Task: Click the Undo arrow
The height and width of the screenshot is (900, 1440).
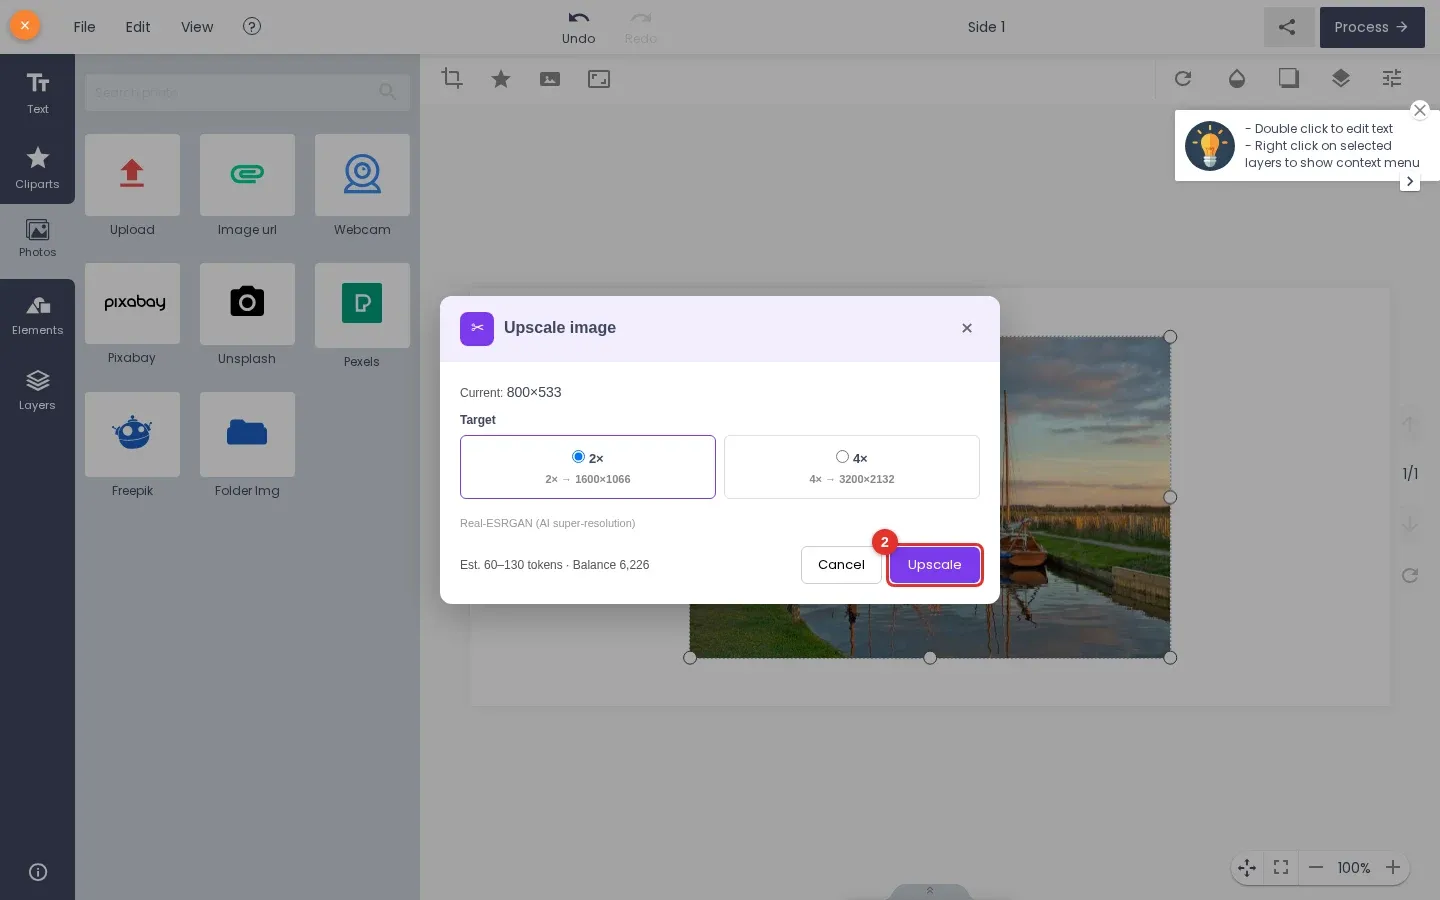Action: pos(578,27)
